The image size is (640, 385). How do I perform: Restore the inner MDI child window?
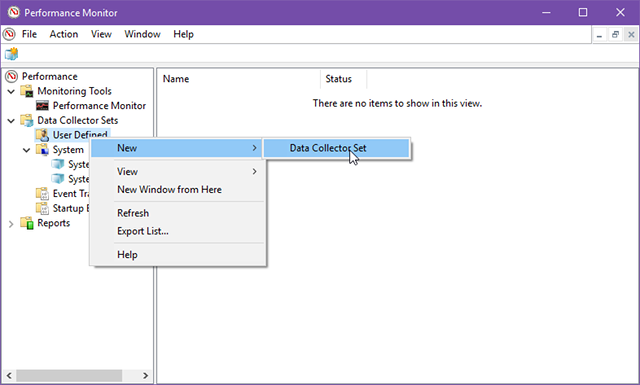[615, 35]
